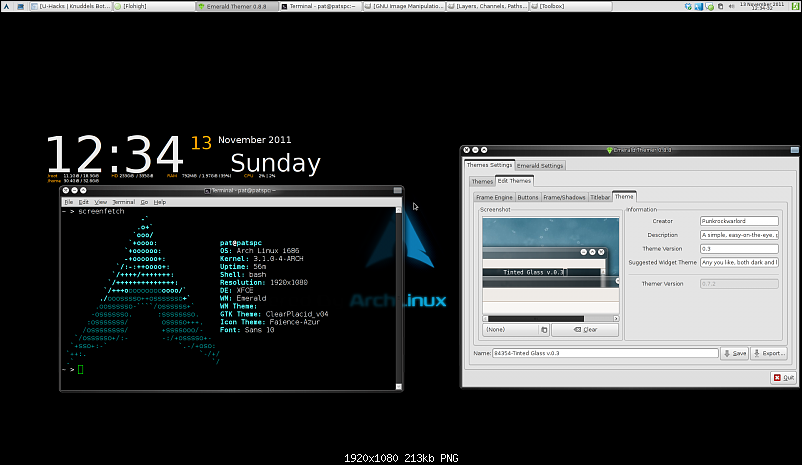The width and height of the screenshot is (802, 465).
Task: Open the Buttons tab
Action: coord(527,197)
